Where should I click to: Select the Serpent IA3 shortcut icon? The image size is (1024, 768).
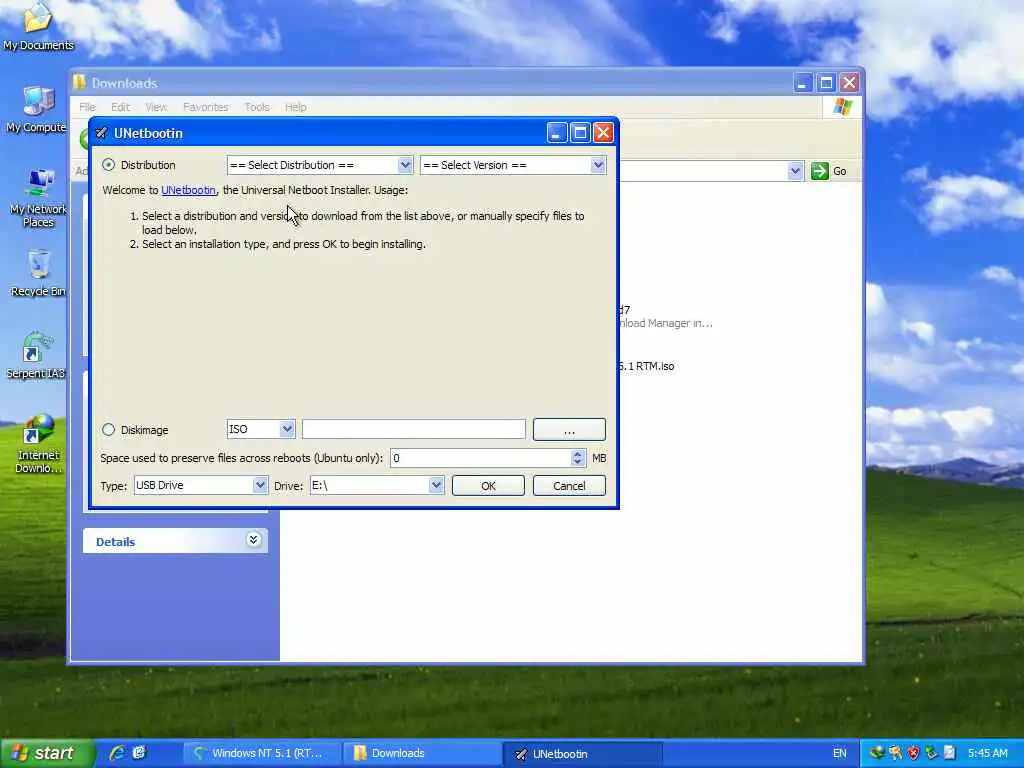point(37,356)
